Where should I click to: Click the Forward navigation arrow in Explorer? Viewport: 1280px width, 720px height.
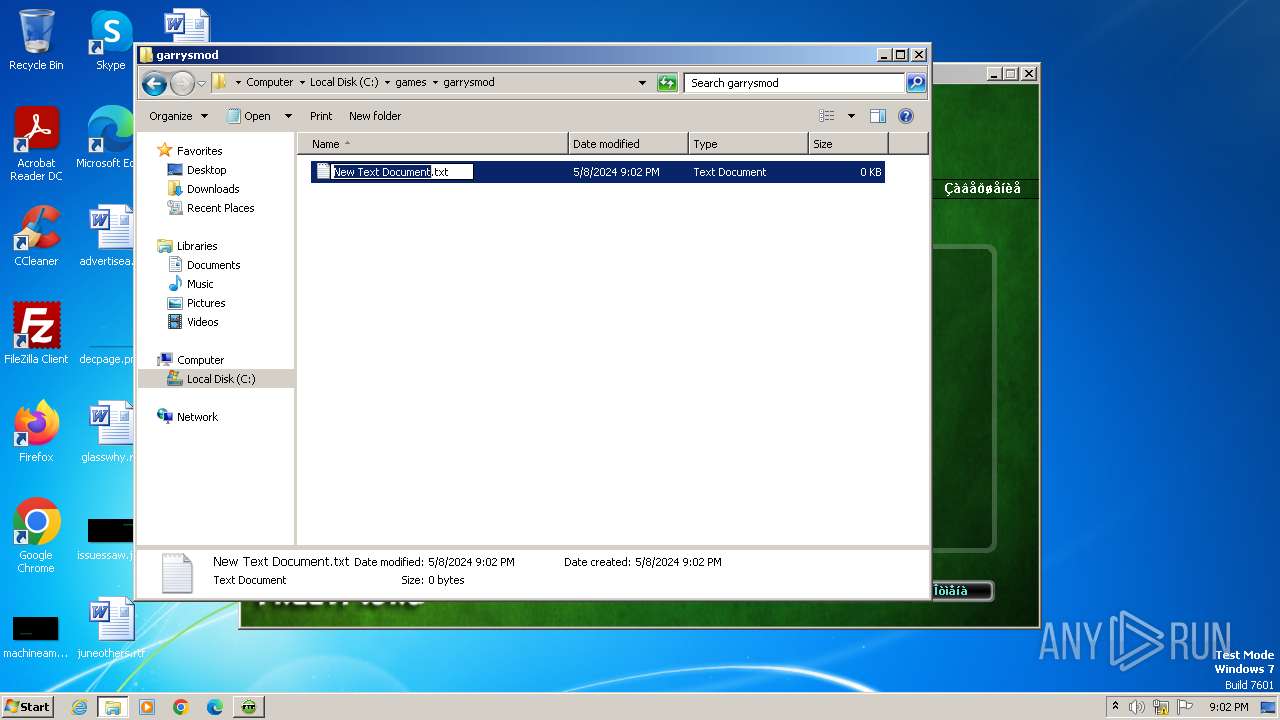tap(182, 83)
